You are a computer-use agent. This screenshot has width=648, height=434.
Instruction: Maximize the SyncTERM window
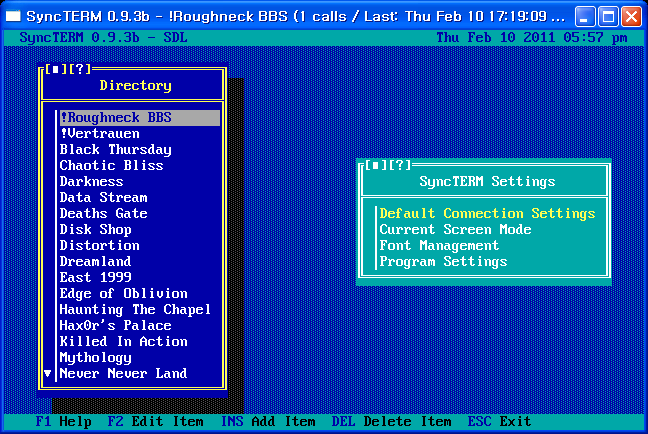point(608,17)
